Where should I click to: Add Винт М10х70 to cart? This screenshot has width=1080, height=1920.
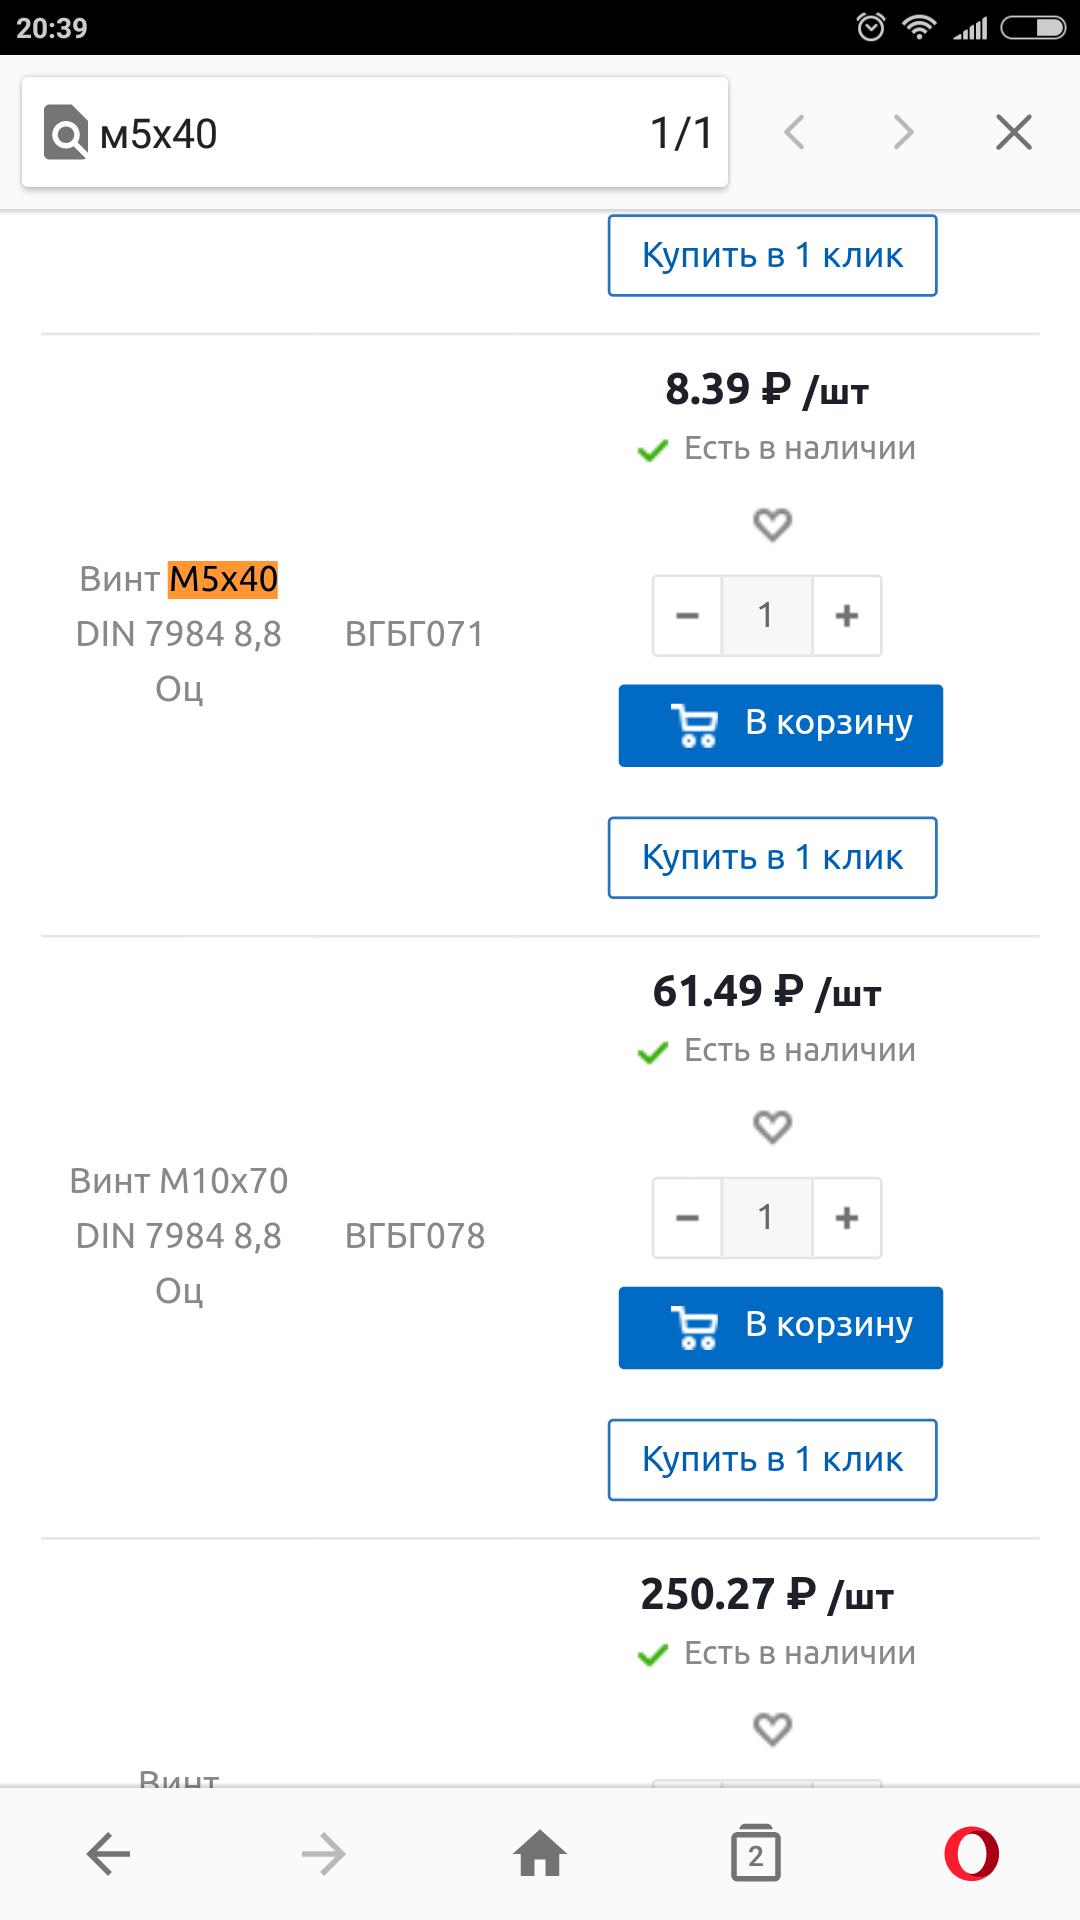point(780,1328)
